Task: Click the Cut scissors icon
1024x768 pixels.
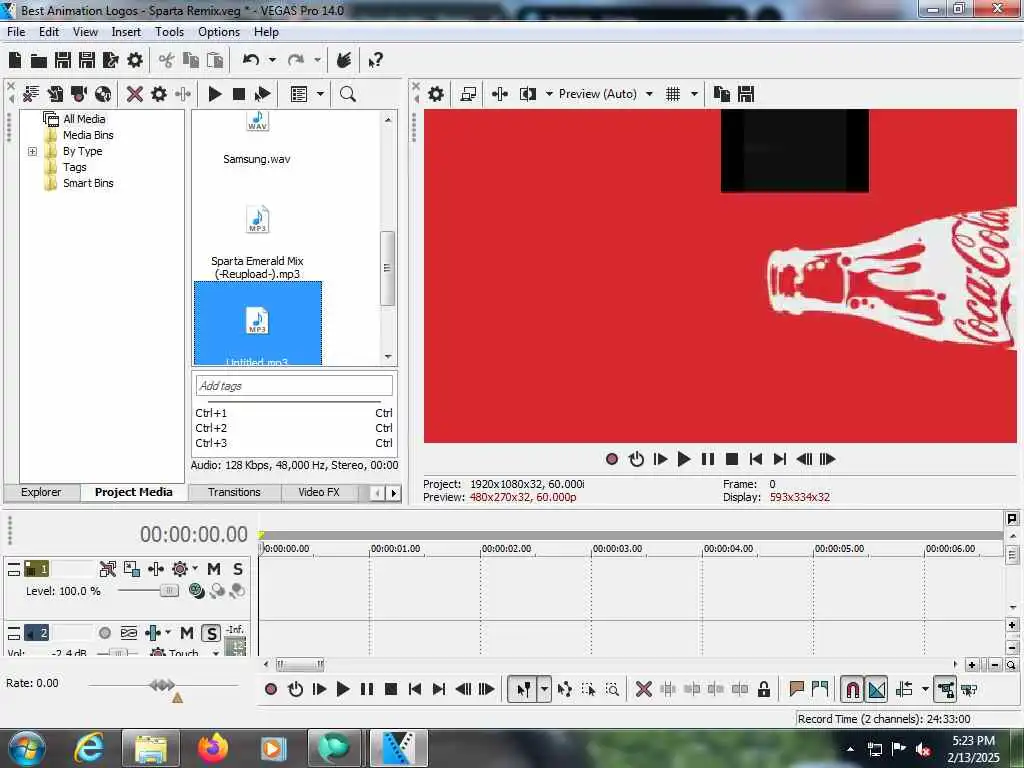Action: [167, 61]
